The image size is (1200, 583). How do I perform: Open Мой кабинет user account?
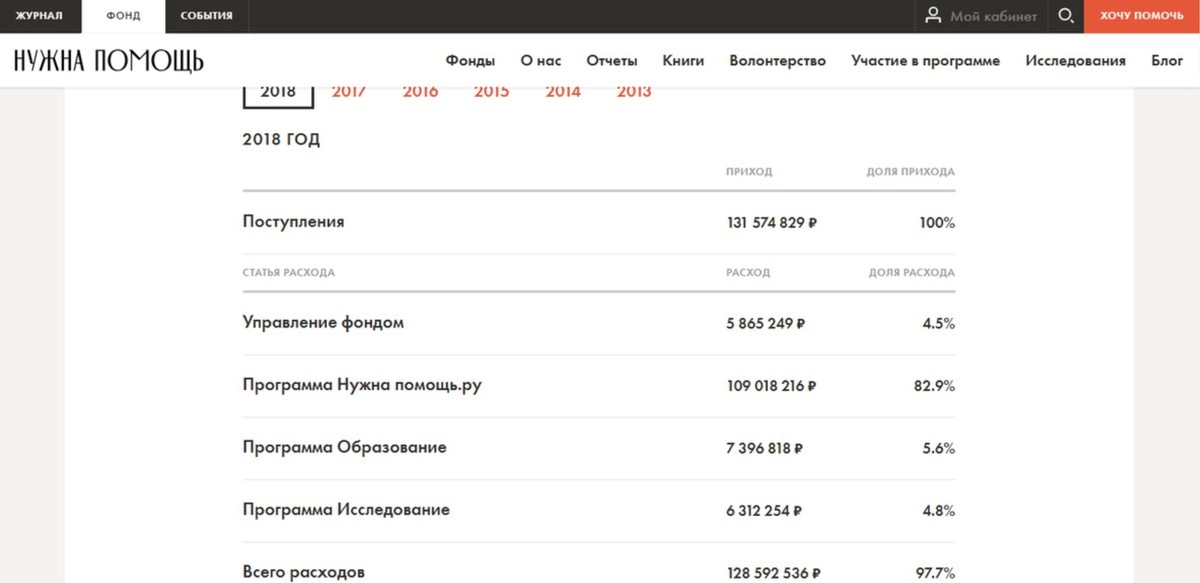pyautogui.click(x=981, y=16)
